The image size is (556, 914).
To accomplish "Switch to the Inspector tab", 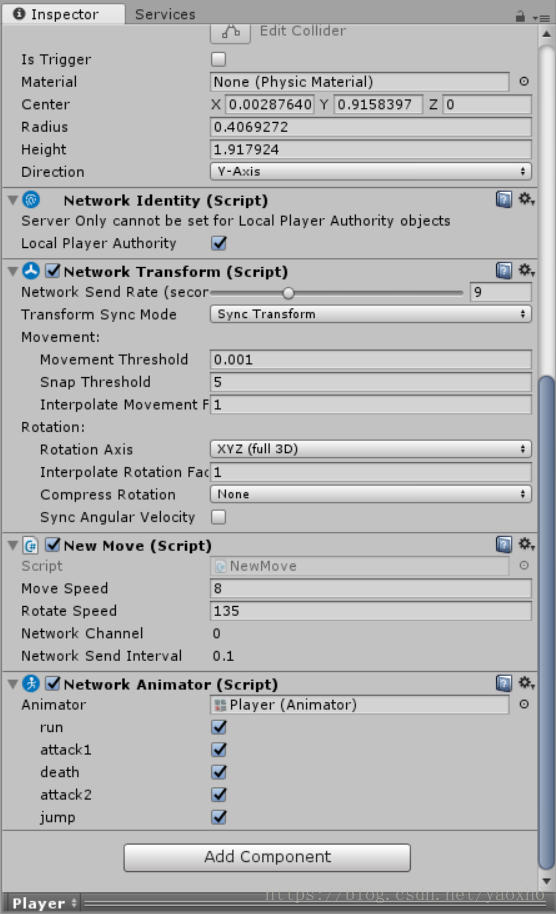I will click(63, 14).
